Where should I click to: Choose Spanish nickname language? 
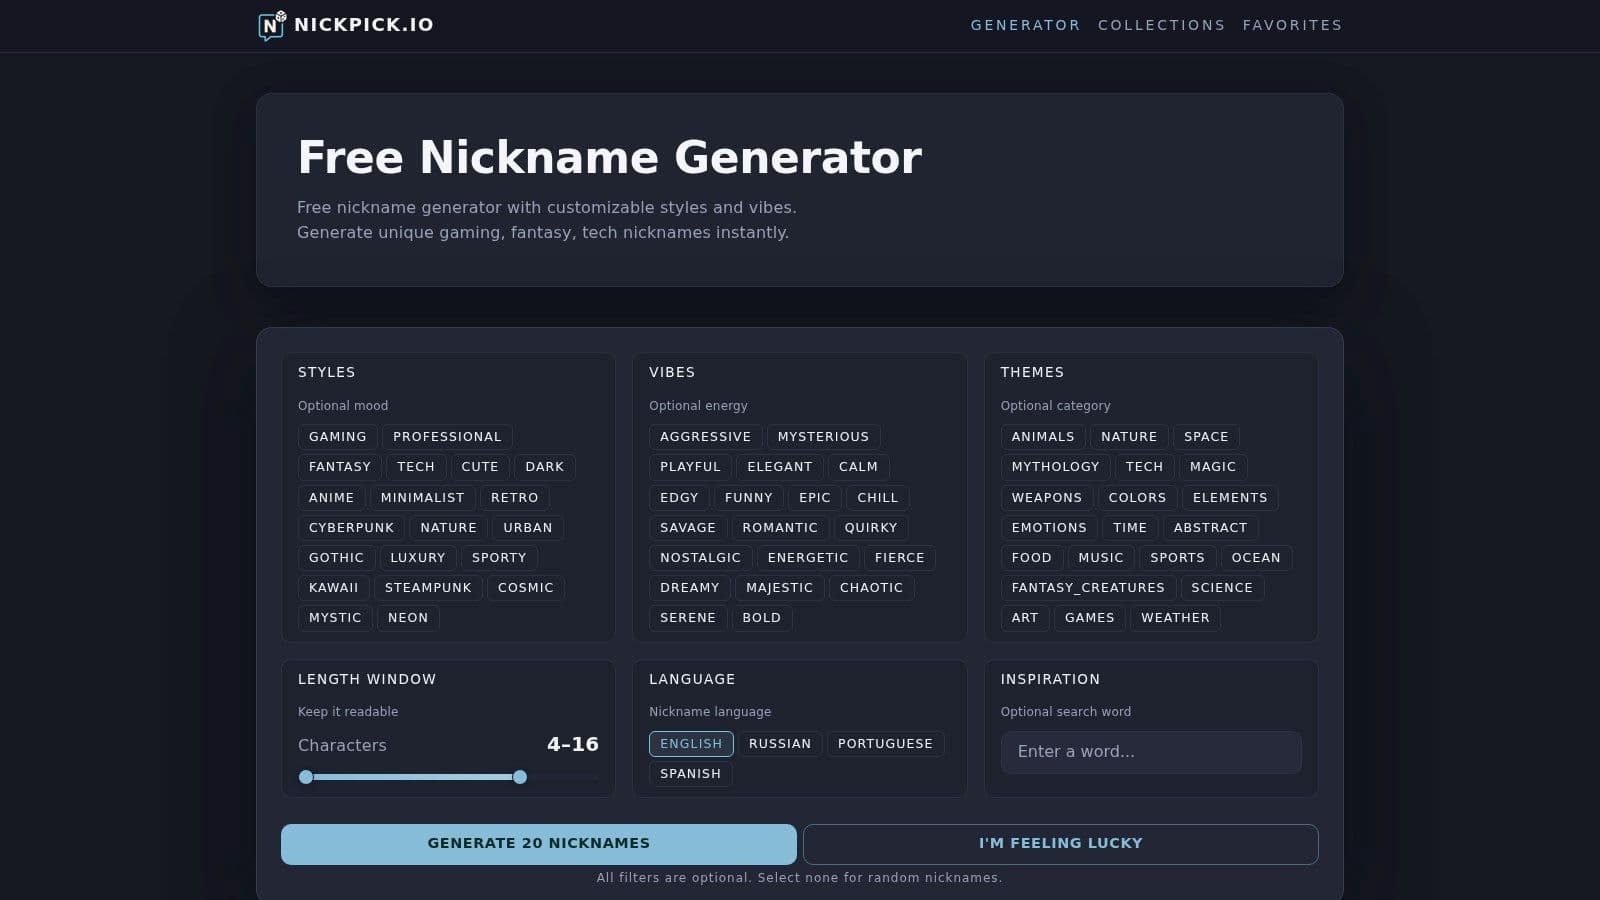pyautogui.click(x=690, y=774)
